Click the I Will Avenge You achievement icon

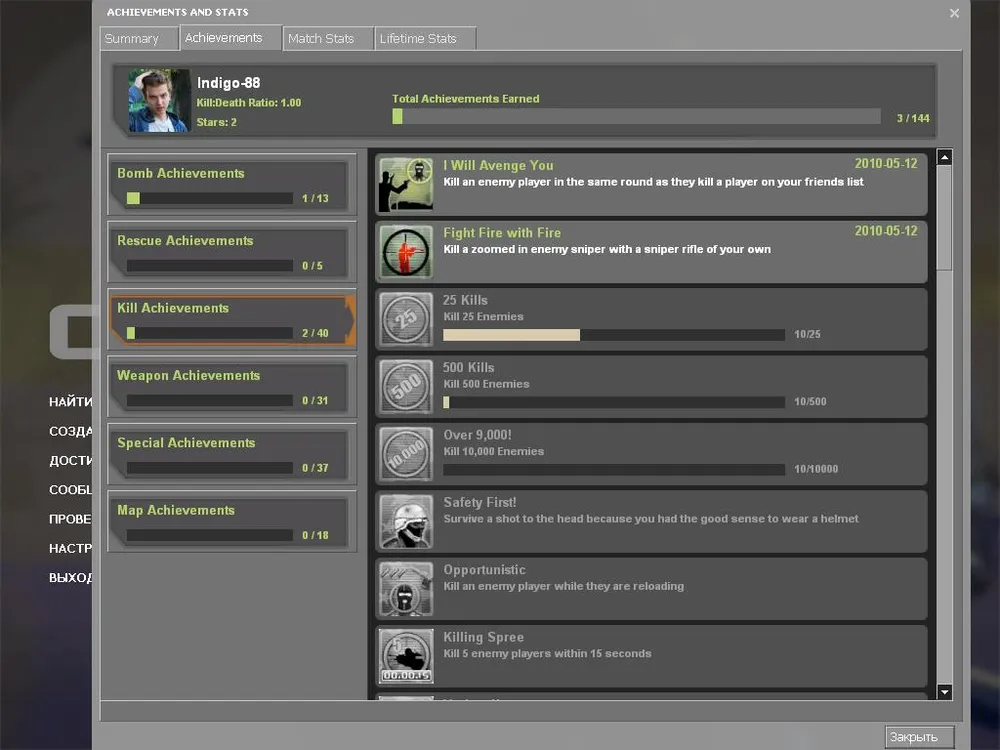[x=406, y=184]
